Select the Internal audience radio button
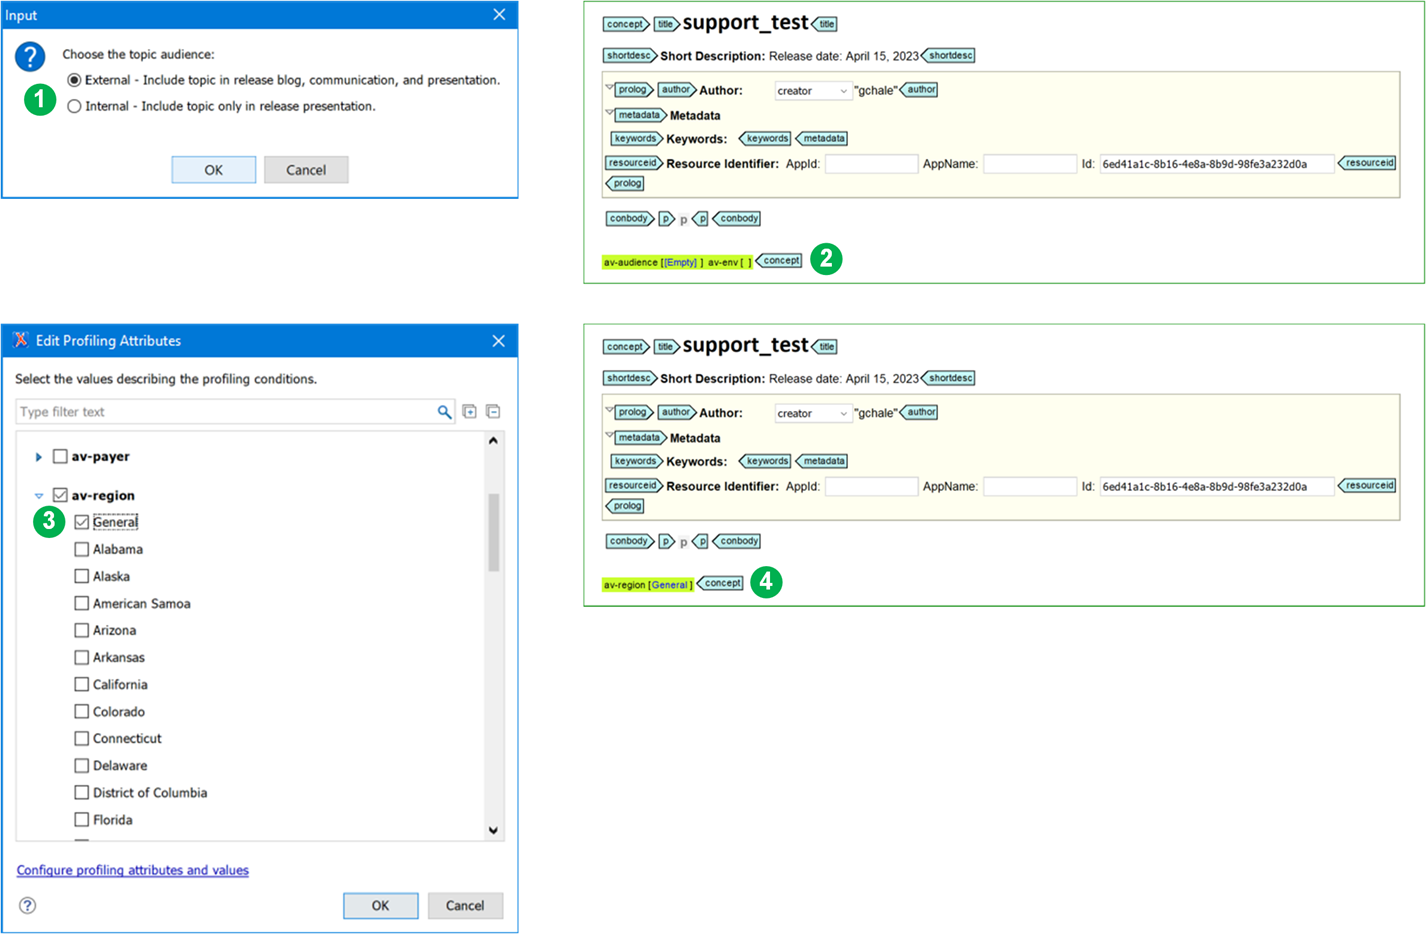This screenshot has height=935, width=1426. (74, 106)
